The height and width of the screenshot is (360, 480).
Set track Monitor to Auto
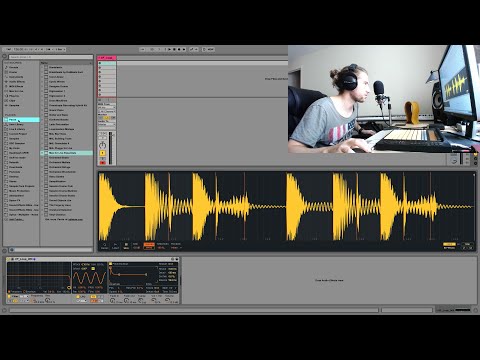(106, 118)
